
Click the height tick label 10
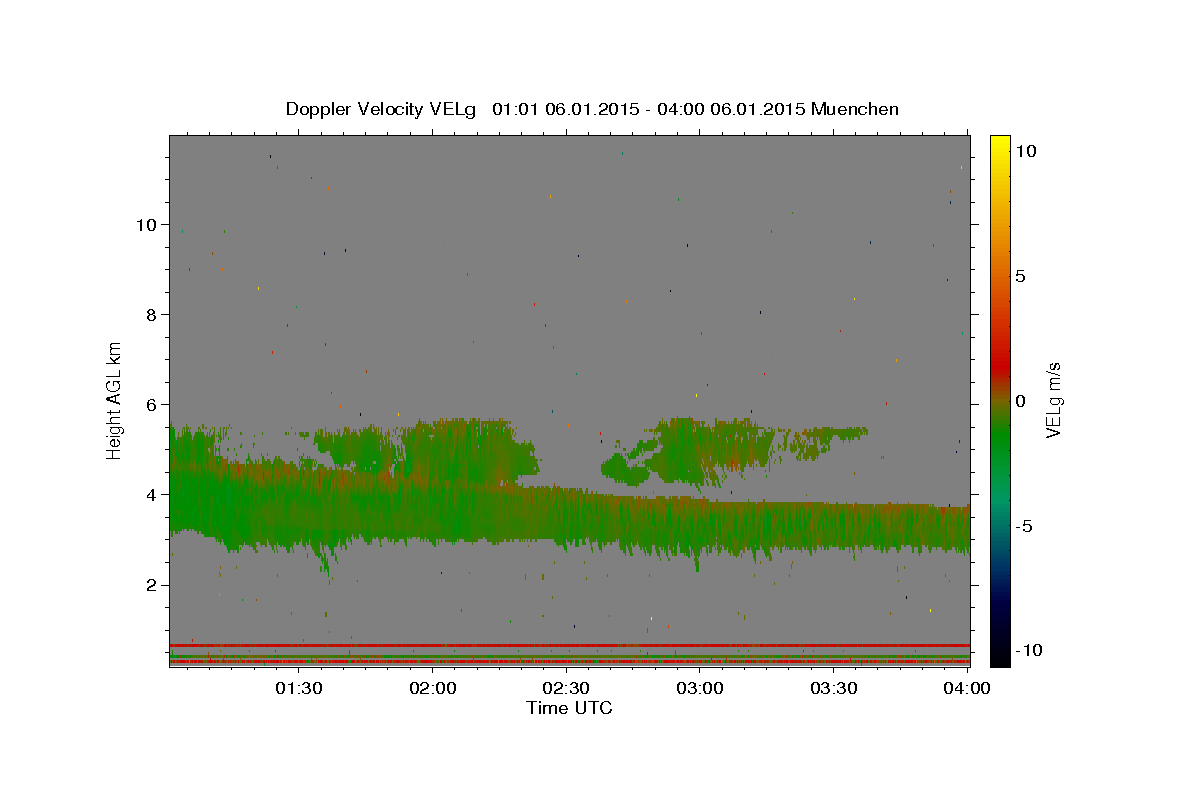pyautogui.click(x=146, y=224)
